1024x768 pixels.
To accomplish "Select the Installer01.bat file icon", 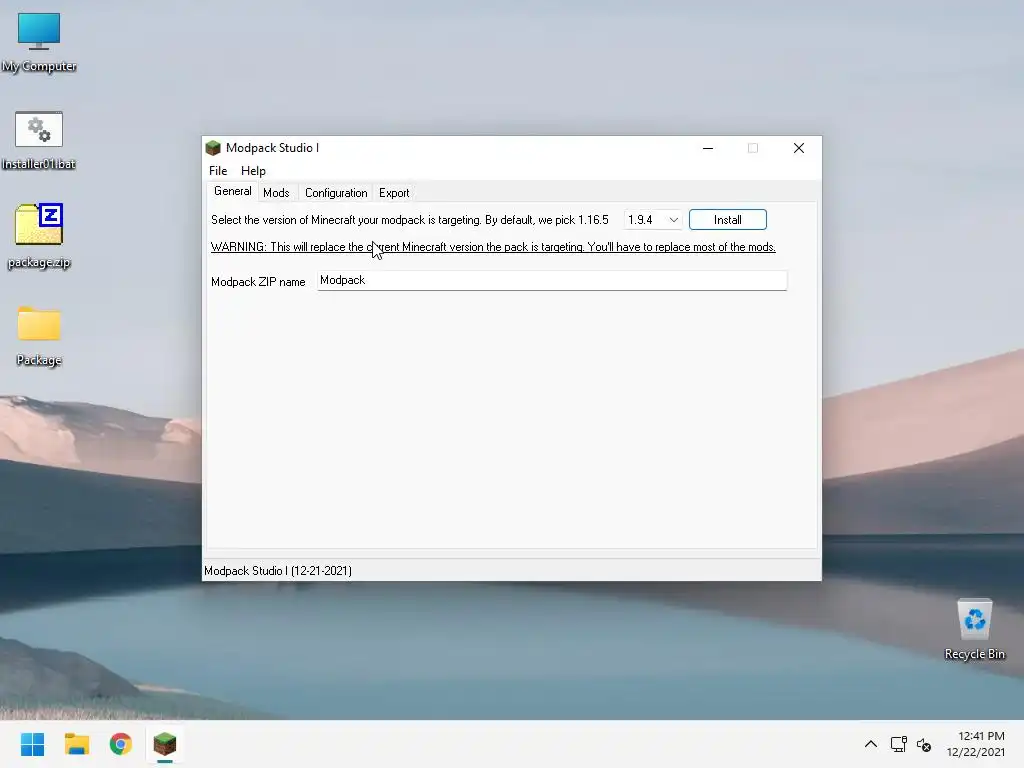I will coord(39,140).
